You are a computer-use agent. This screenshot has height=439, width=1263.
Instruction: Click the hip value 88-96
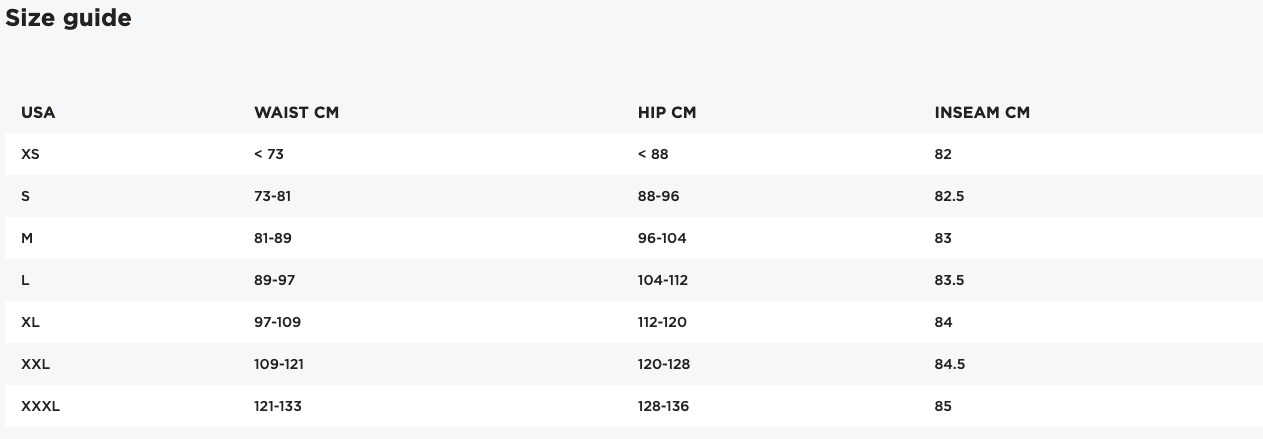pos(658,196)
